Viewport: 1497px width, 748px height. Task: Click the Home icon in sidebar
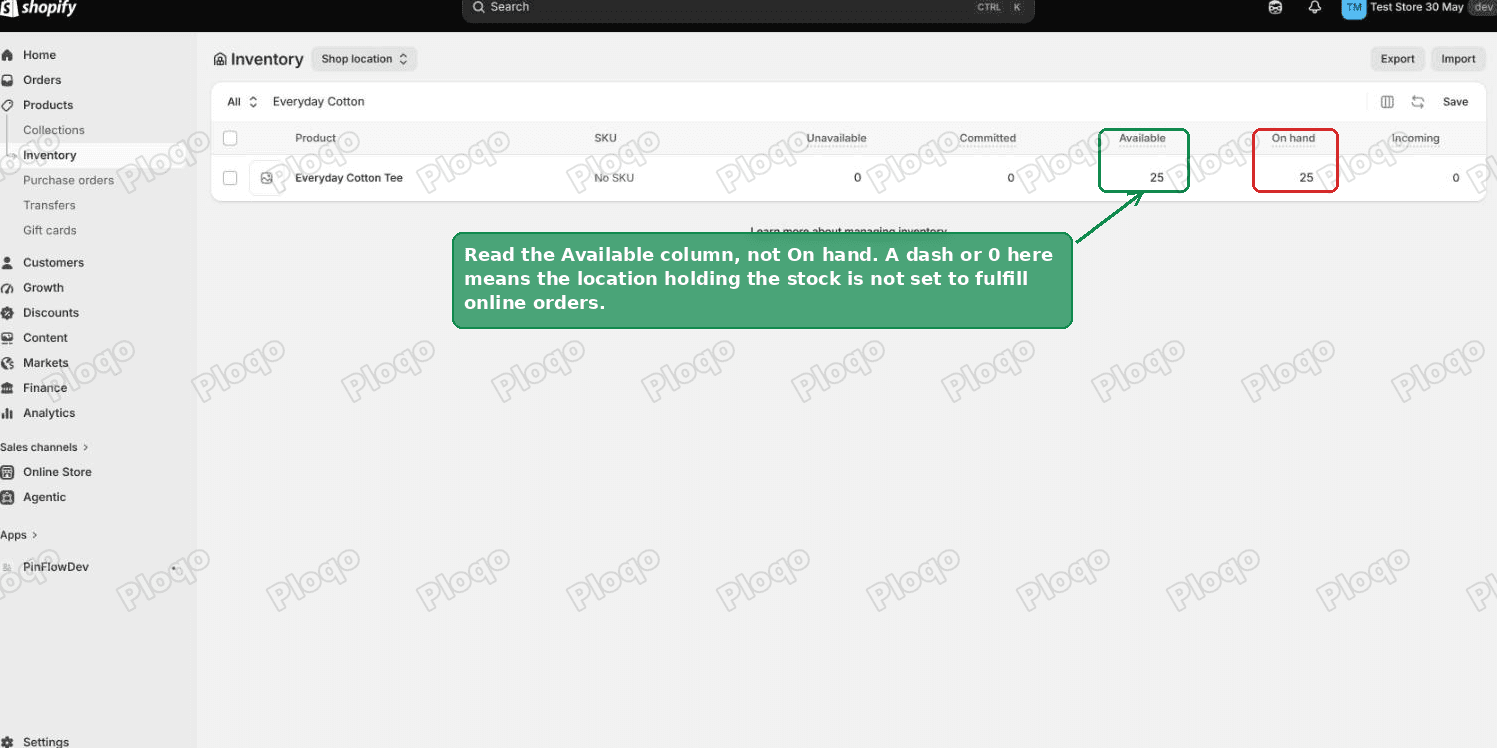pyautogui.click(x=7, y=55)
